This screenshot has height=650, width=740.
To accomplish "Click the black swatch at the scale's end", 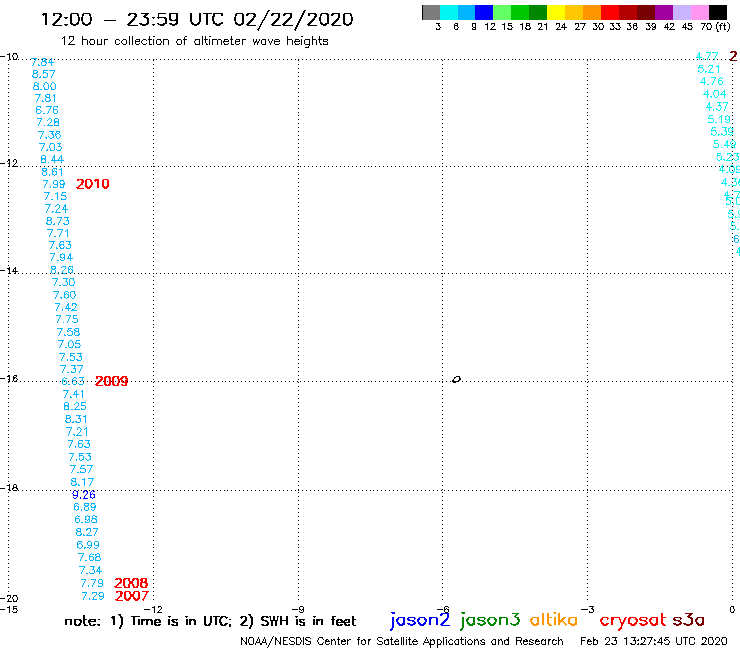I will [718, 12].
